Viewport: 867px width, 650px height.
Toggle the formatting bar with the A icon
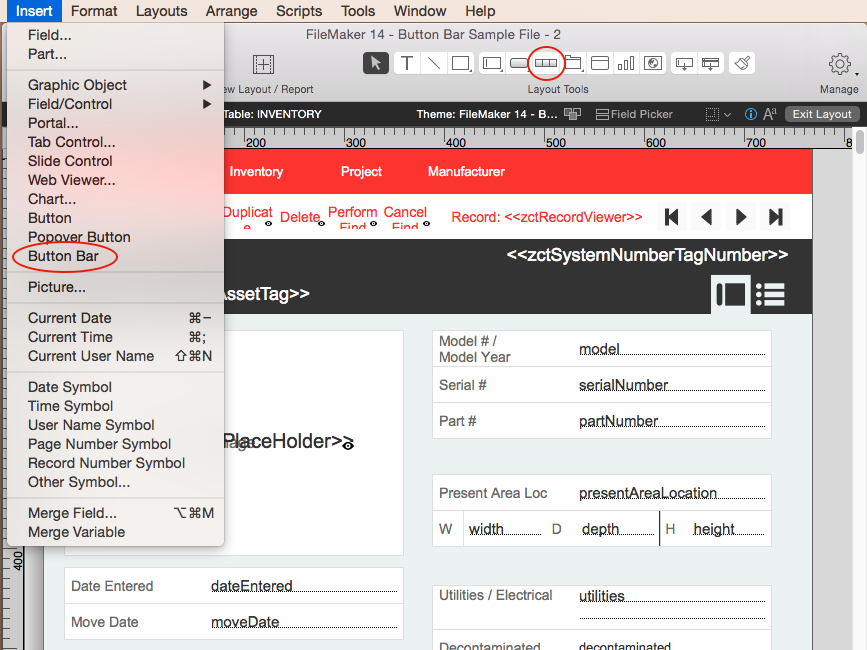(769, 113)
